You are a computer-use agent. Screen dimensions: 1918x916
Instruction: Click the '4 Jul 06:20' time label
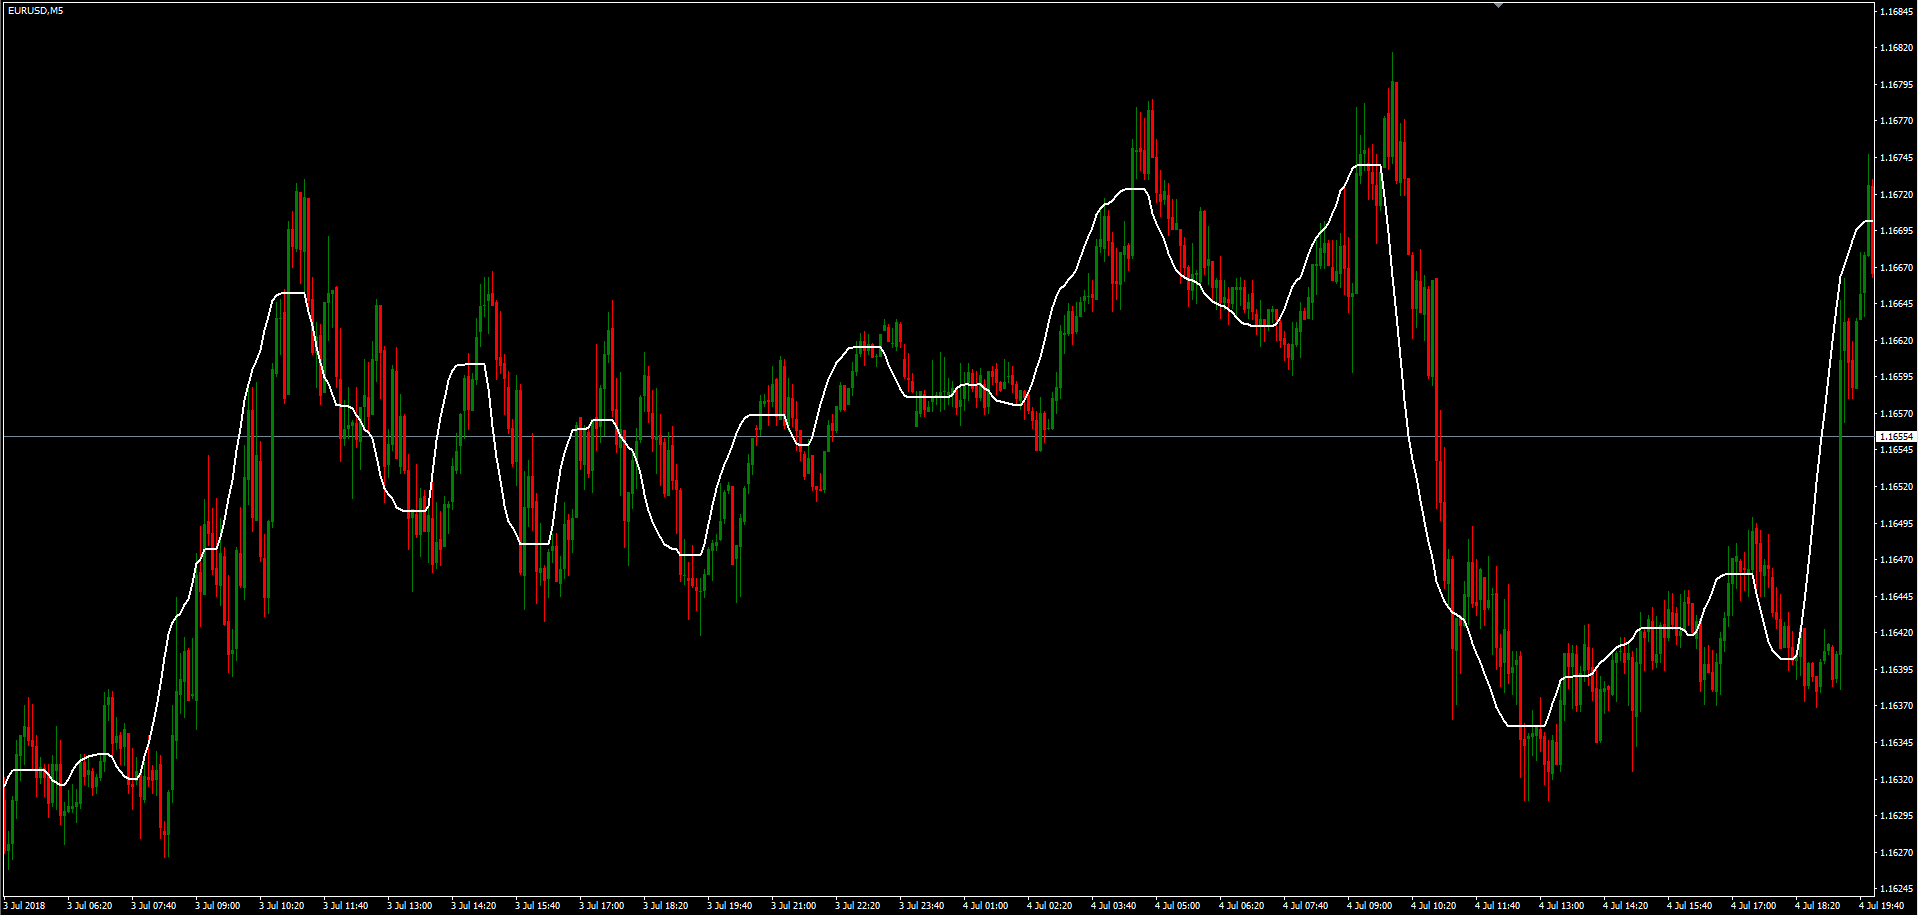tap(1241, 906)
